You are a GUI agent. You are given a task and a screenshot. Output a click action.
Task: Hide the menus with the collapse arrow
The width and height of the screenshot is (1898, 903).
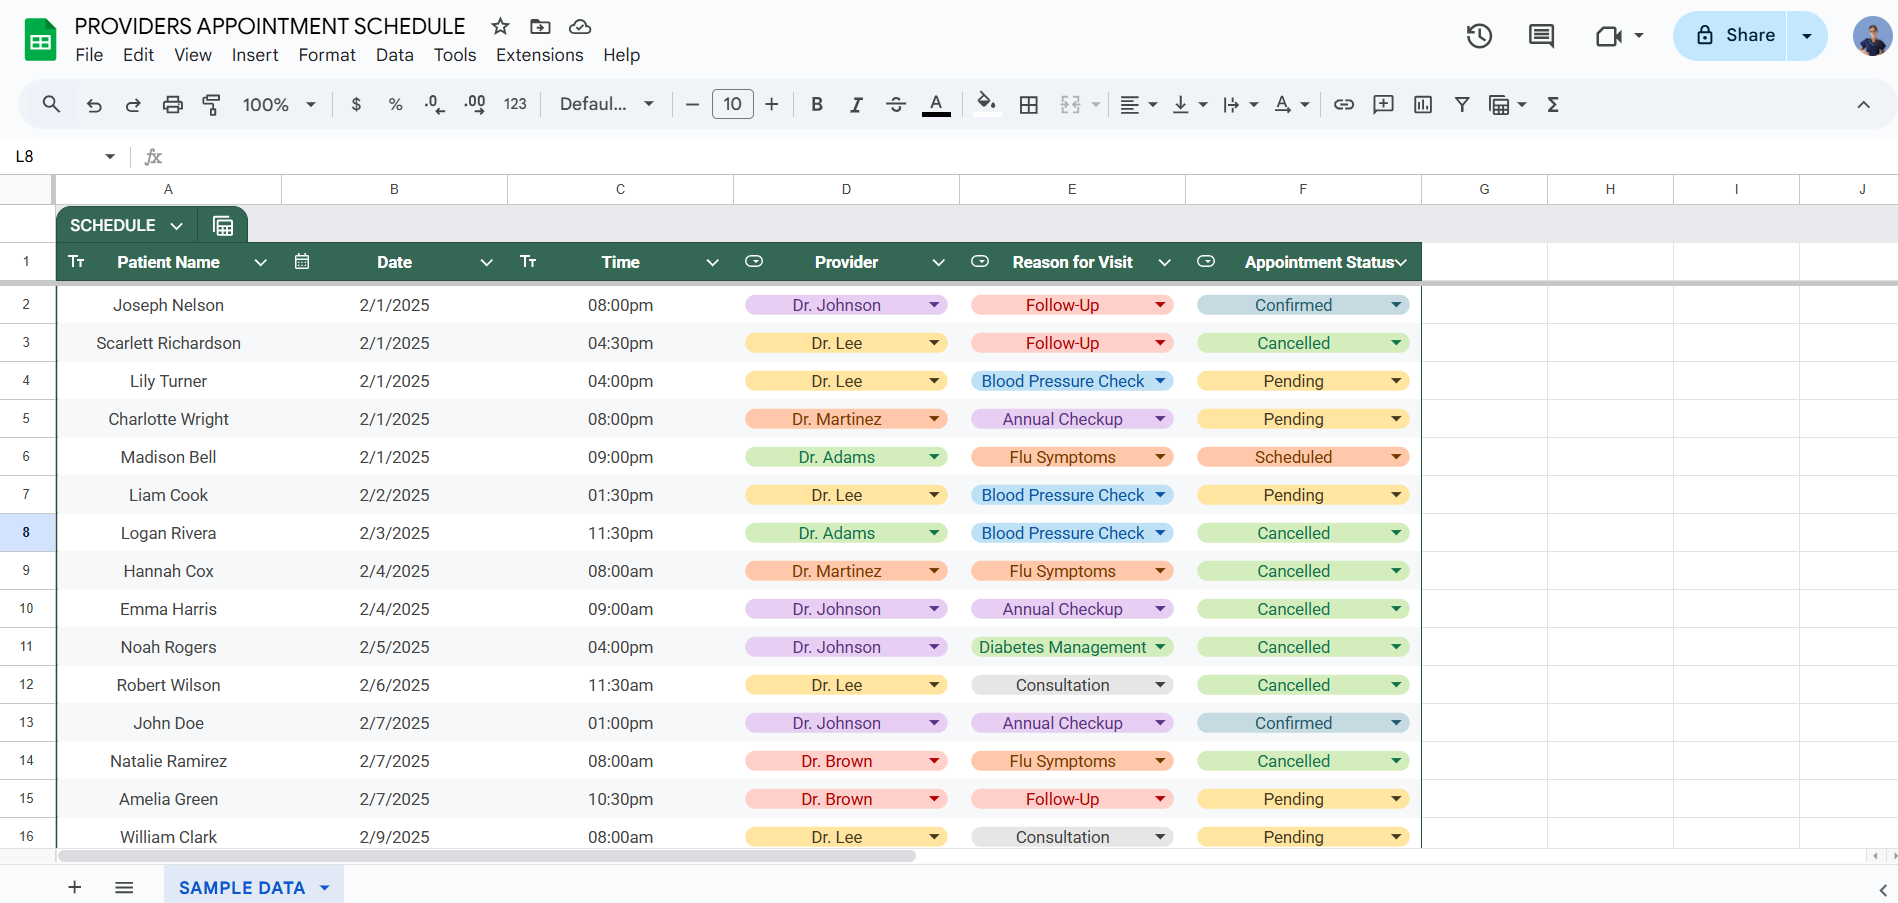[x=1863, y=104]
